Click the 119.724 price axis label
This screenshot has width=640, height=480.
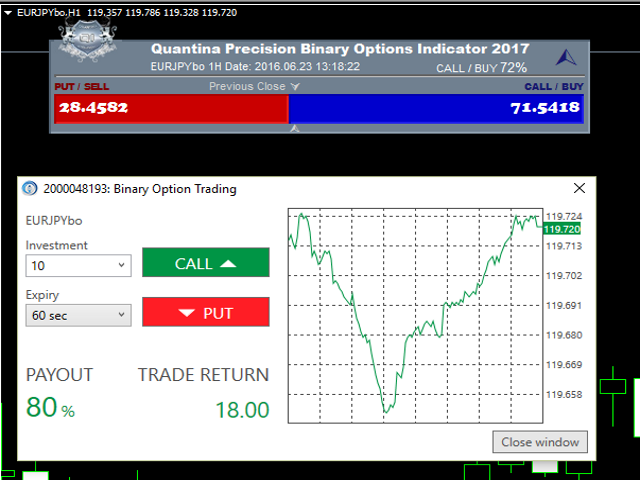pyautogui.click(x=564, y=216)
